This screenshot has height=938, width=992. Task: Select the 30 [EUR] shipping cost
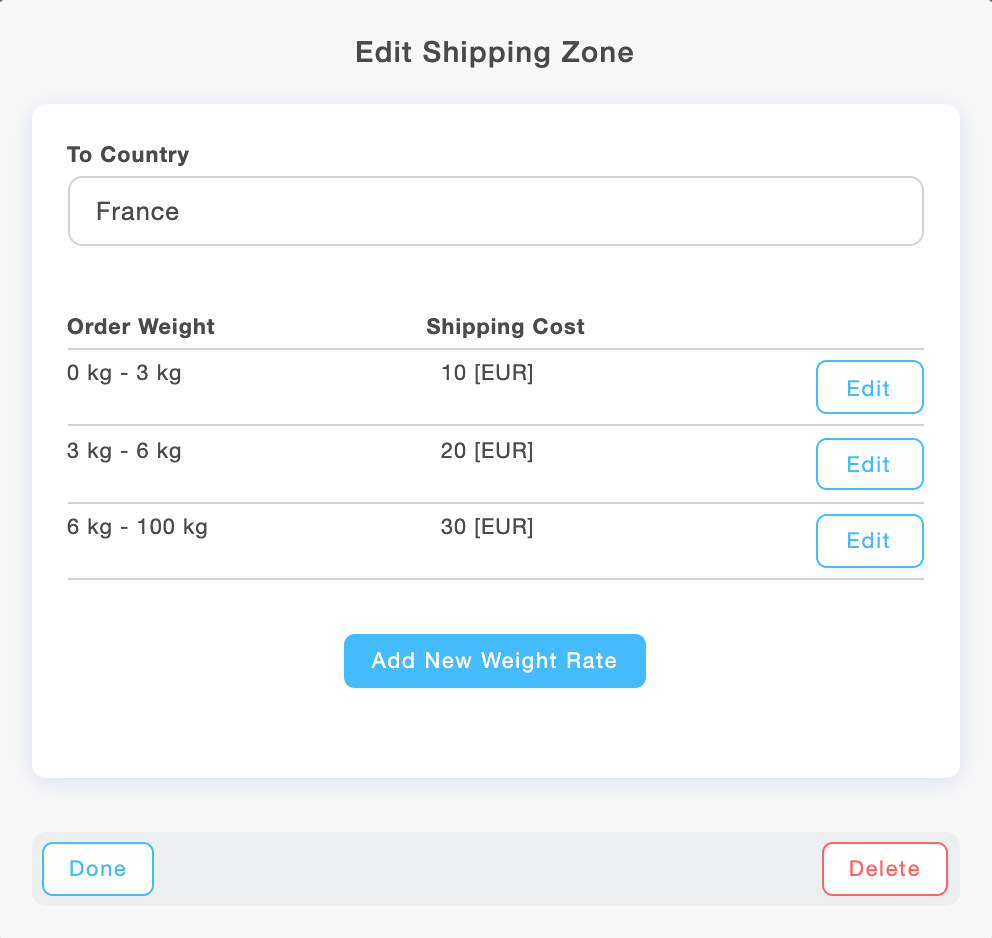pyautogui.click(x=487, y=527)
